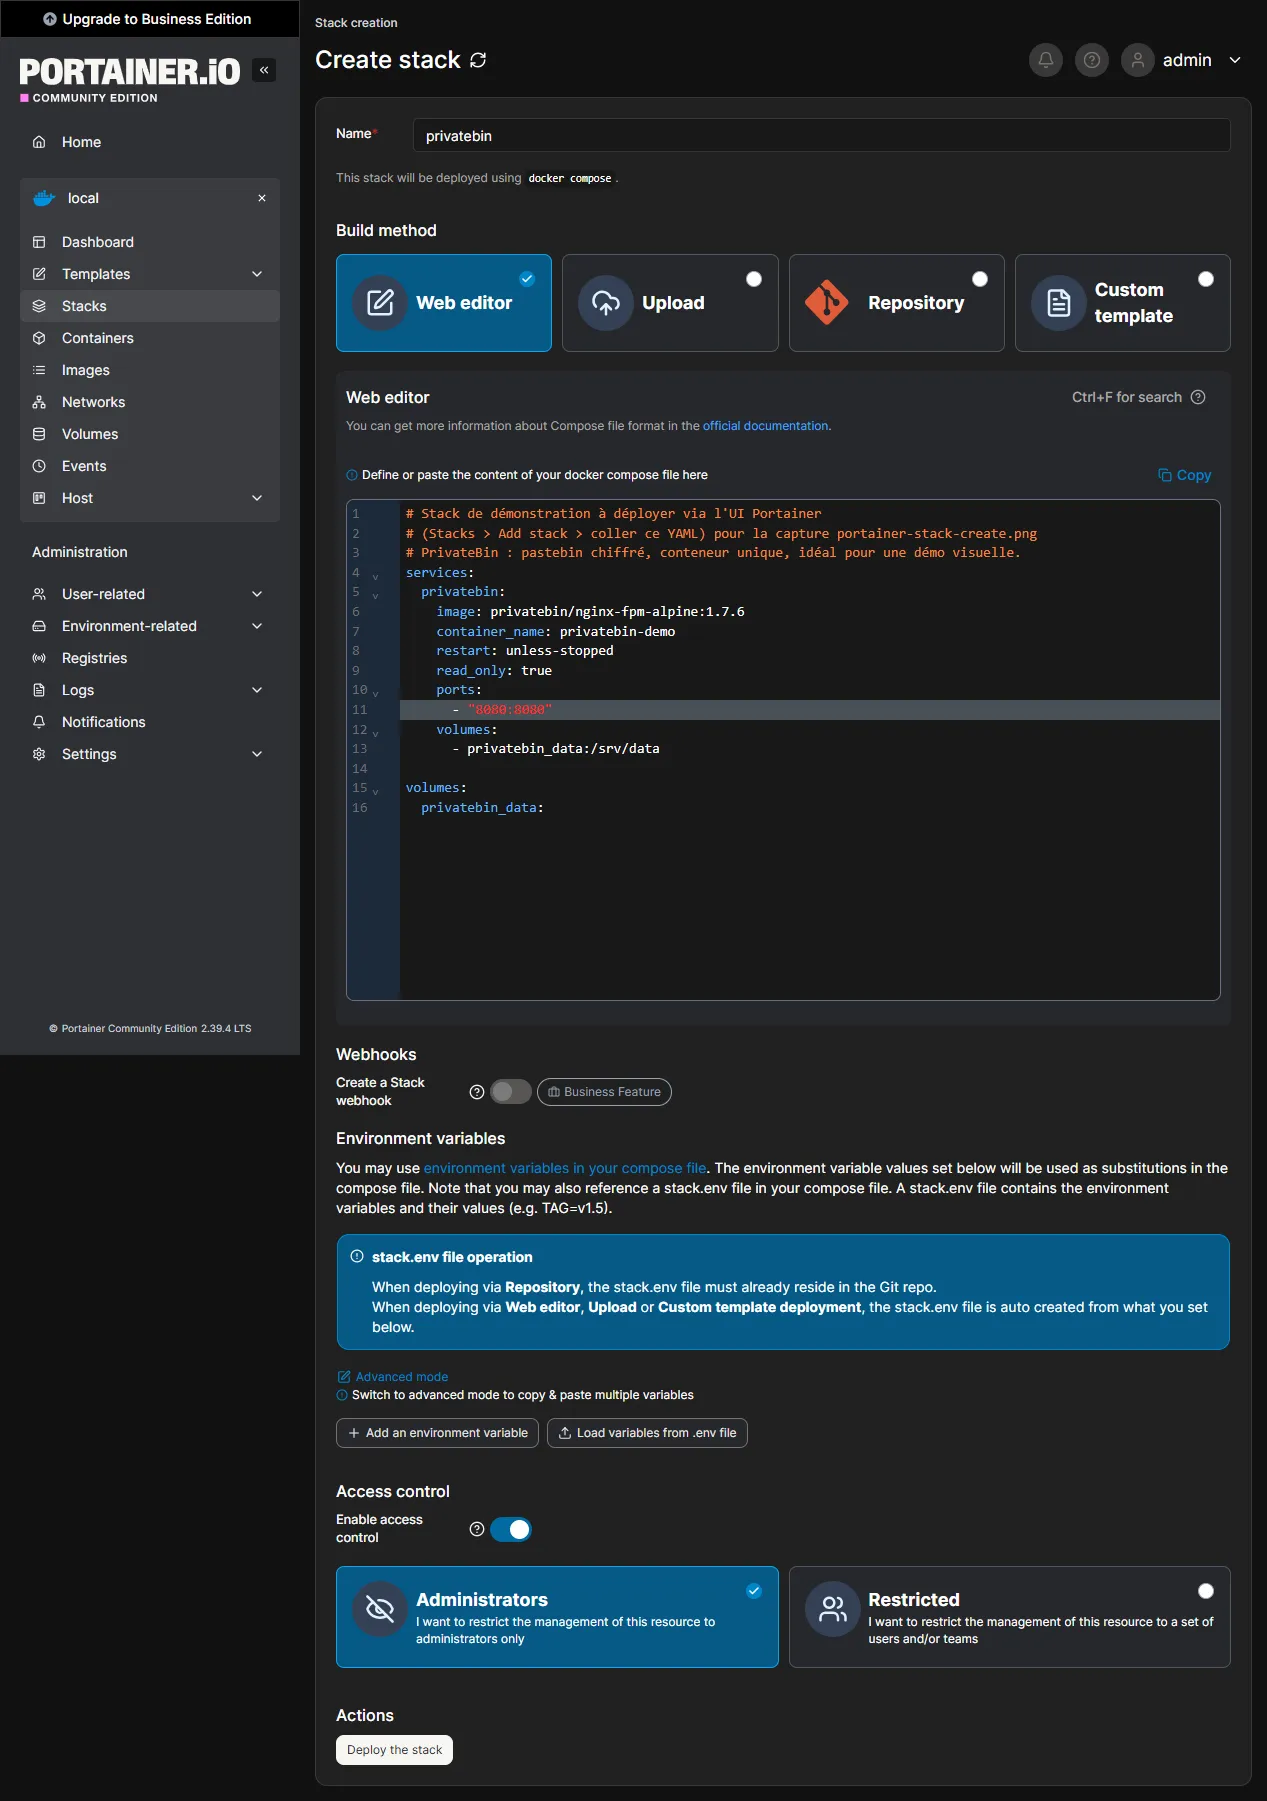
Task: Open the Registries page
Action: coord(150,658)
